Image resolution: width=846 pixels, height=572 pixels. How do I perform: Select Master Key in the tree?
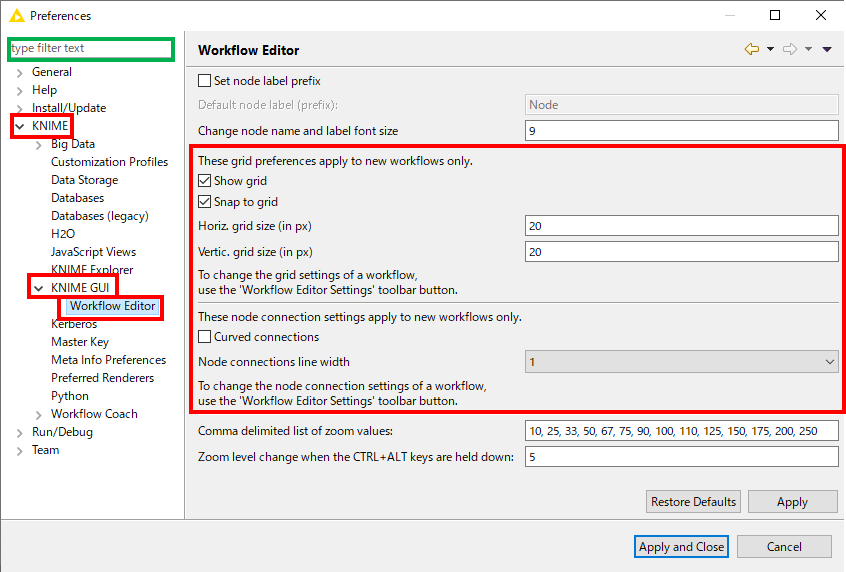click(80, 342)
